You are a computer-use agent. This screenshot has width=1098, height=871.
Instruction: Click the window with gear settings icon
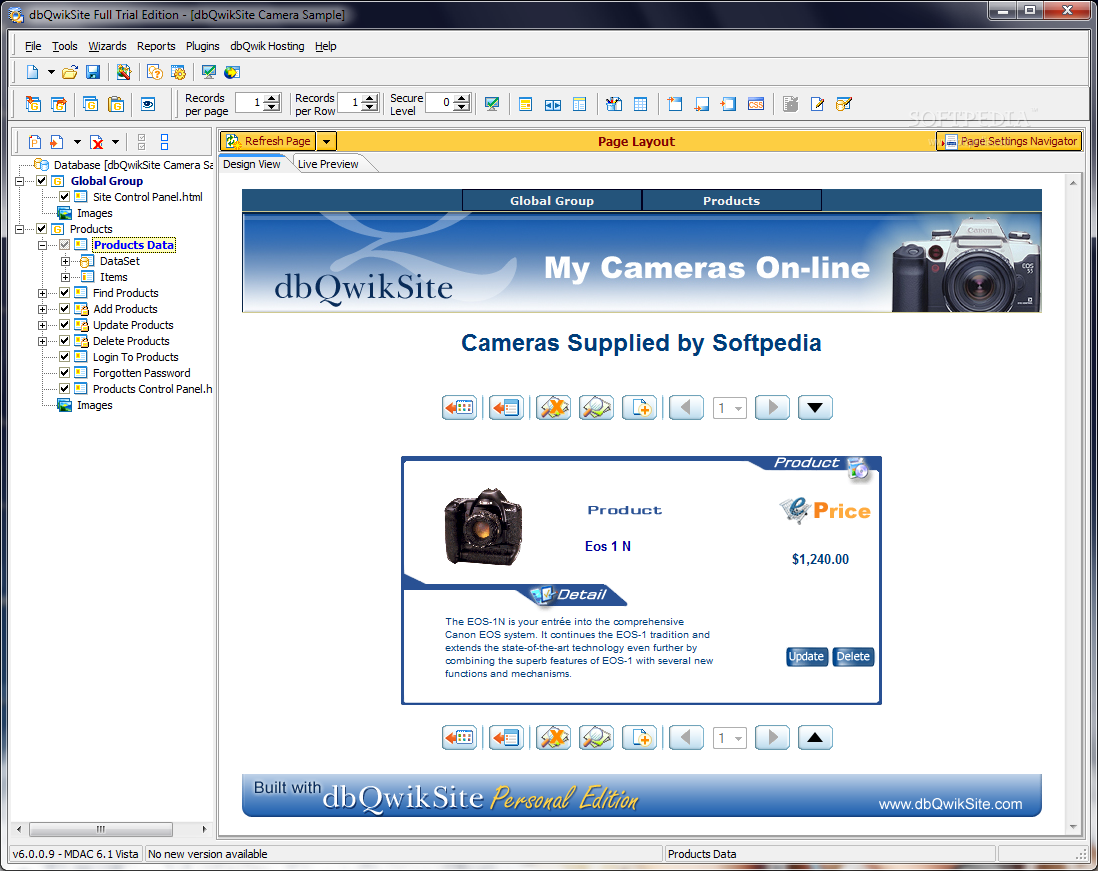(179, 72)
